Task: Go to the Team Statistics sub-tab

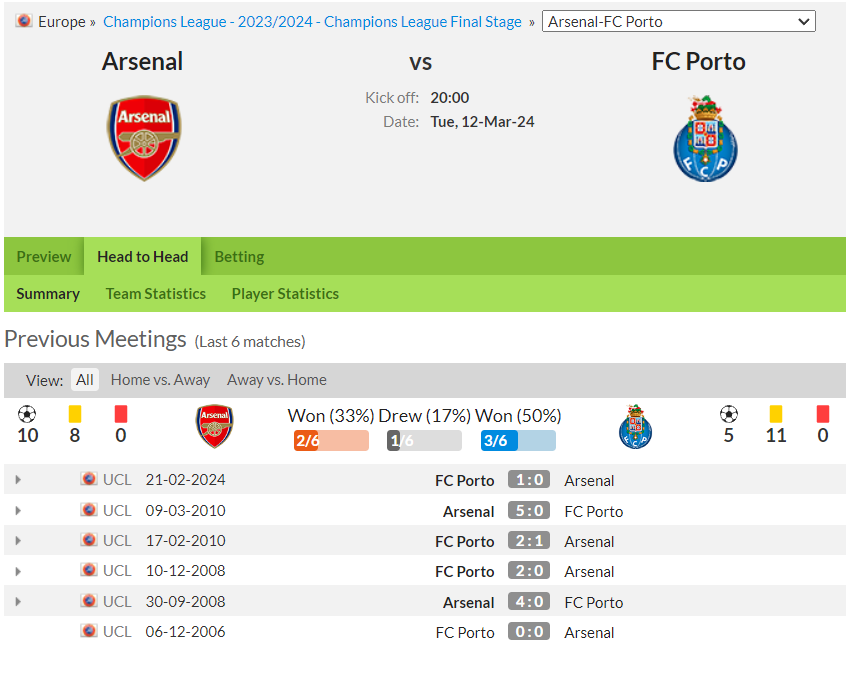Action: (x=156, y=294)
